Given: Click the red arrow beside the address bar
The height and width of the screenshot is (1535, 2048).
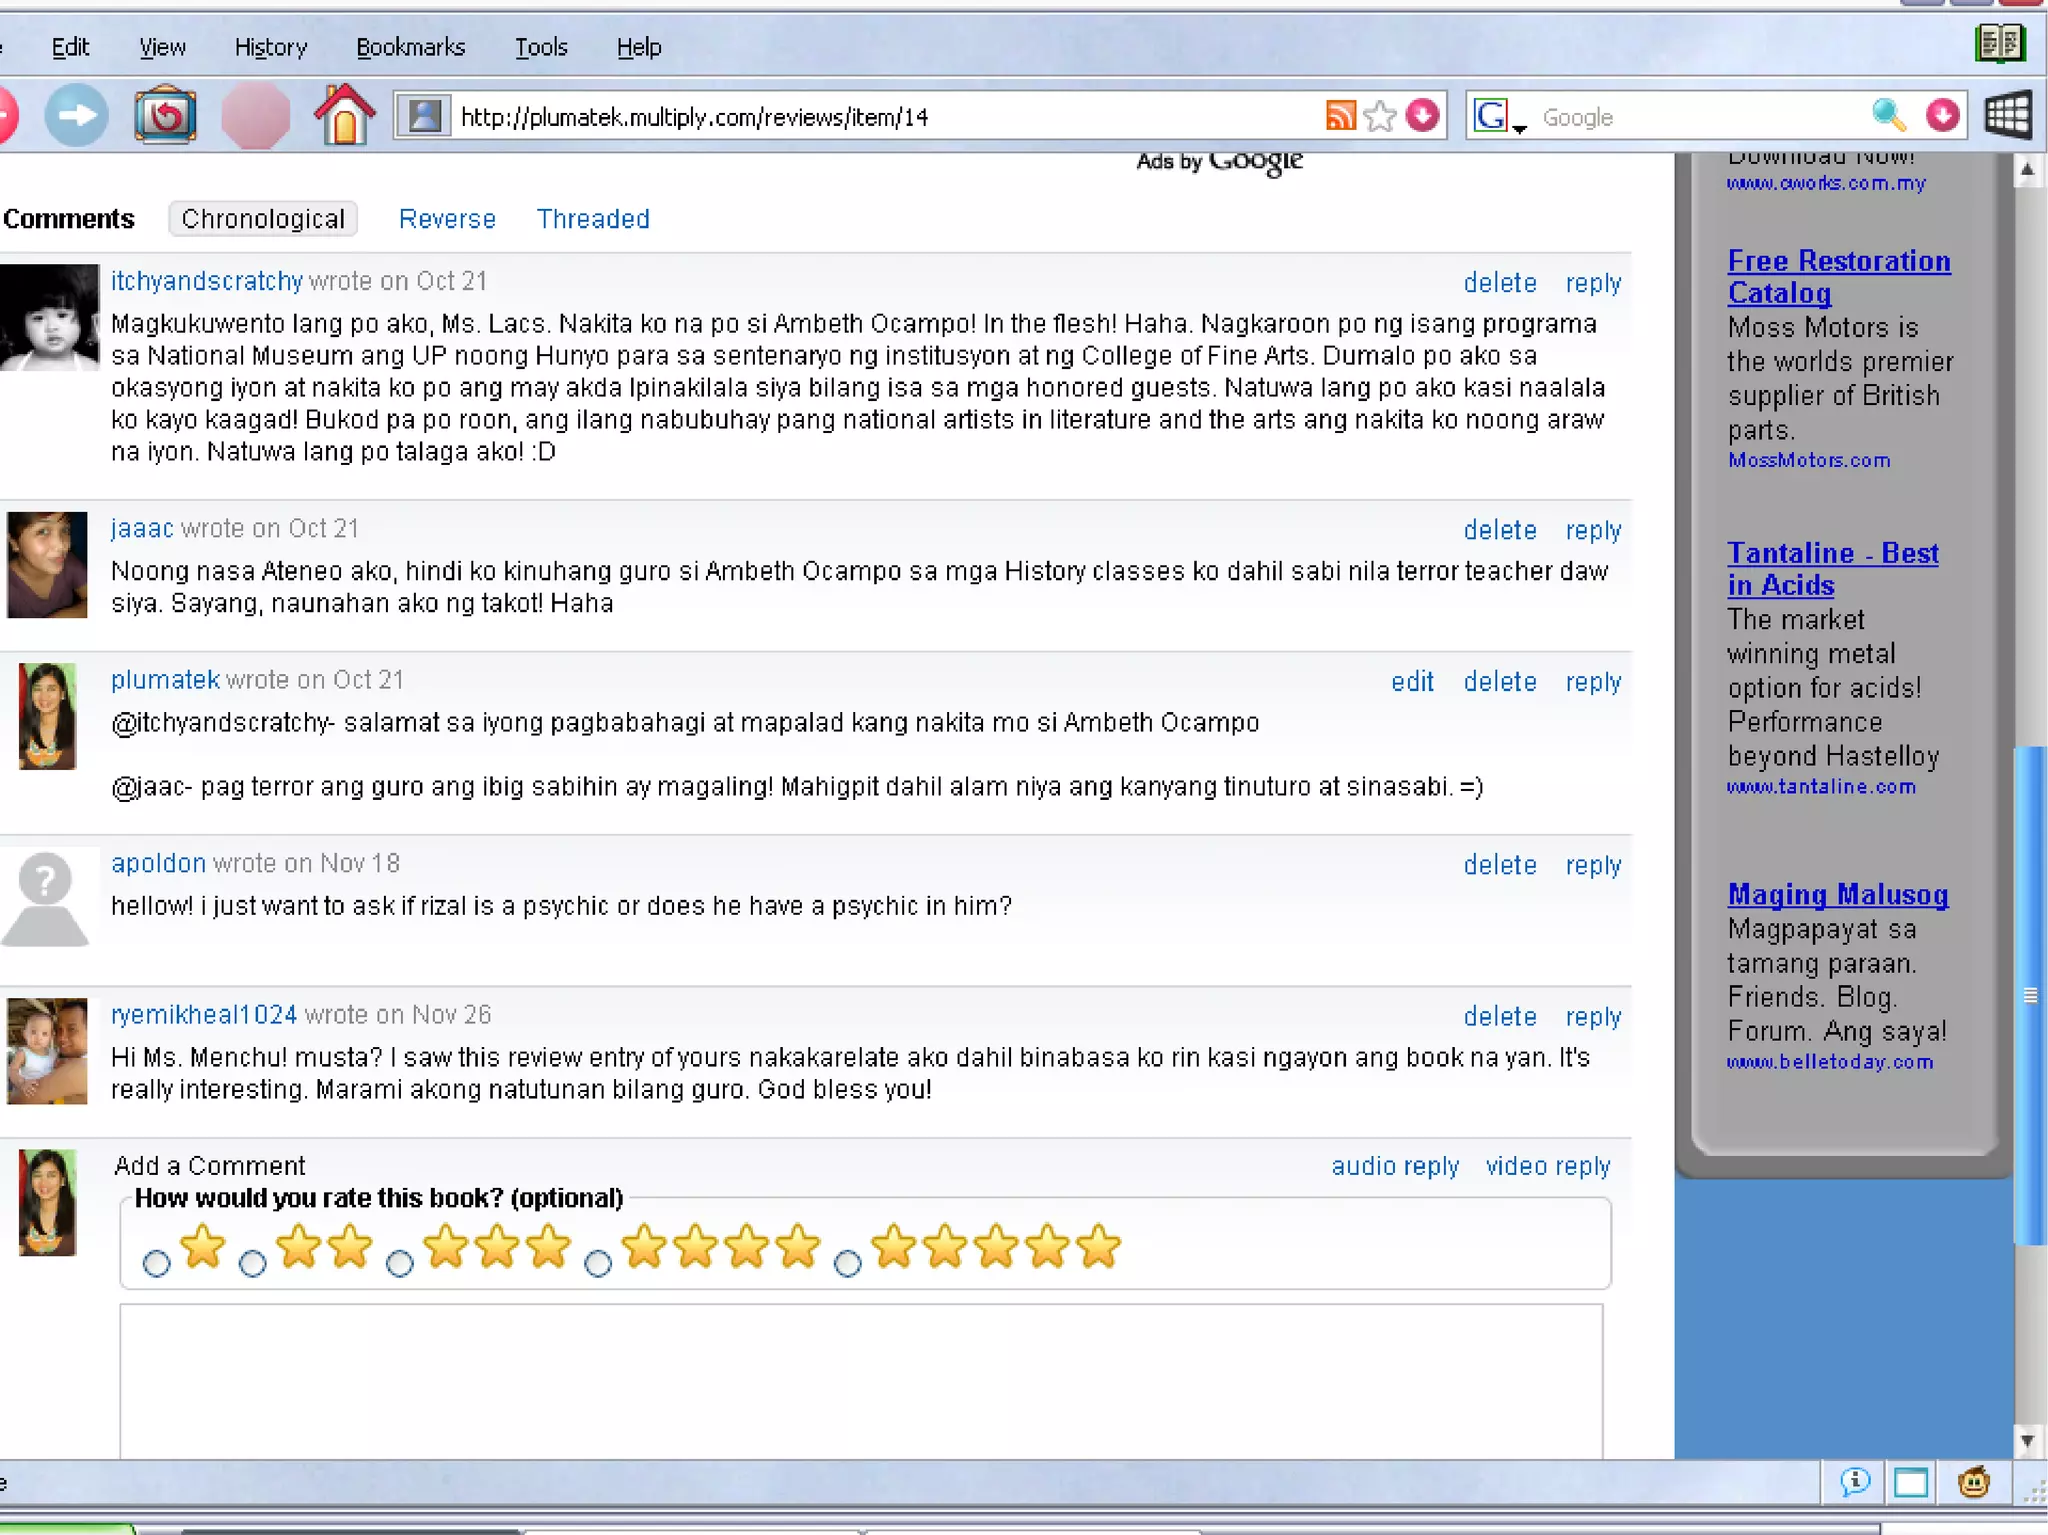Looking at the screenshot, I should pyautogui.click(x=1422, y=116).
